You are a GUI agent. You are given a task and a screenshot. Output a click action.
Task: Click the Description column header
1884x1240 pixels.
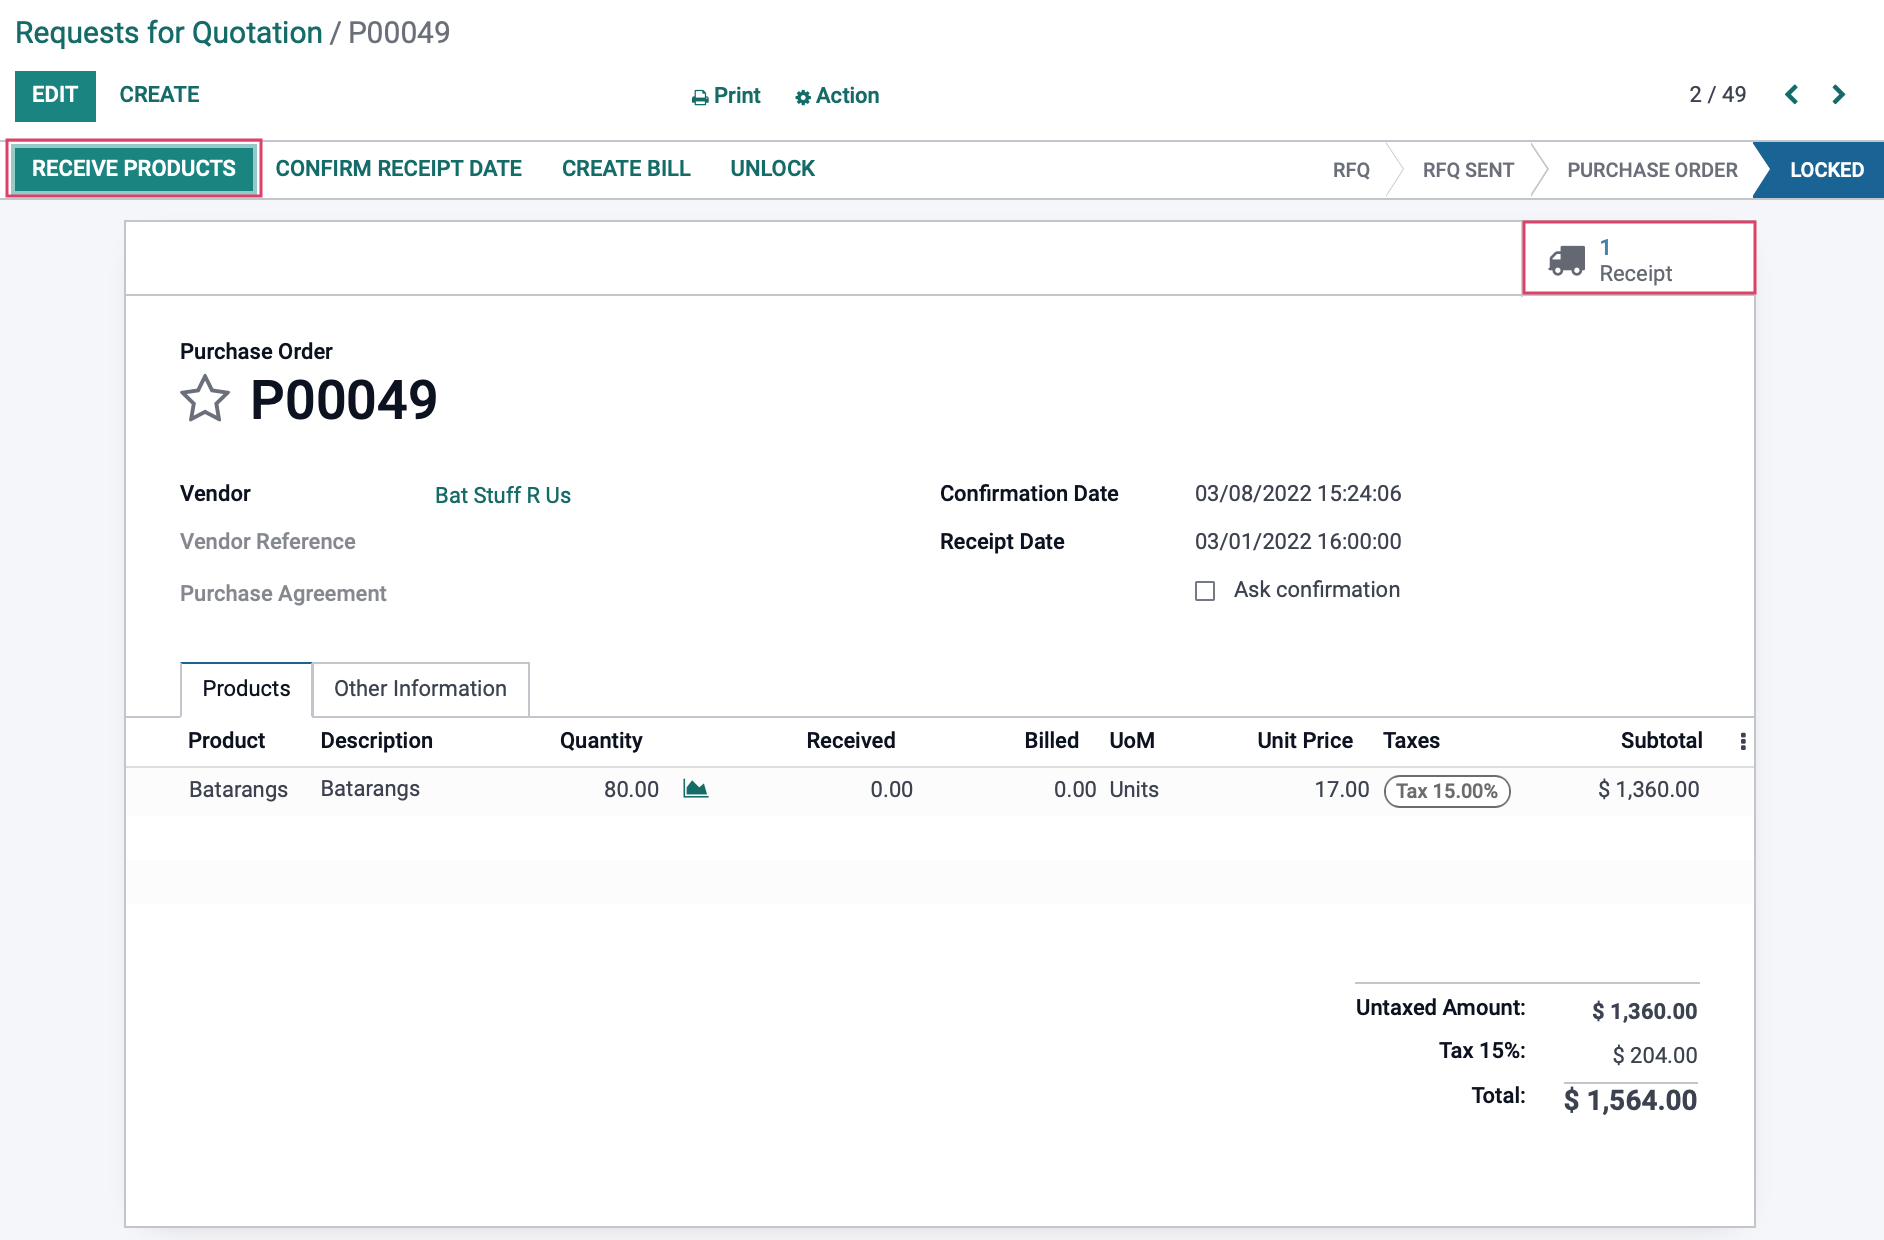376,741
